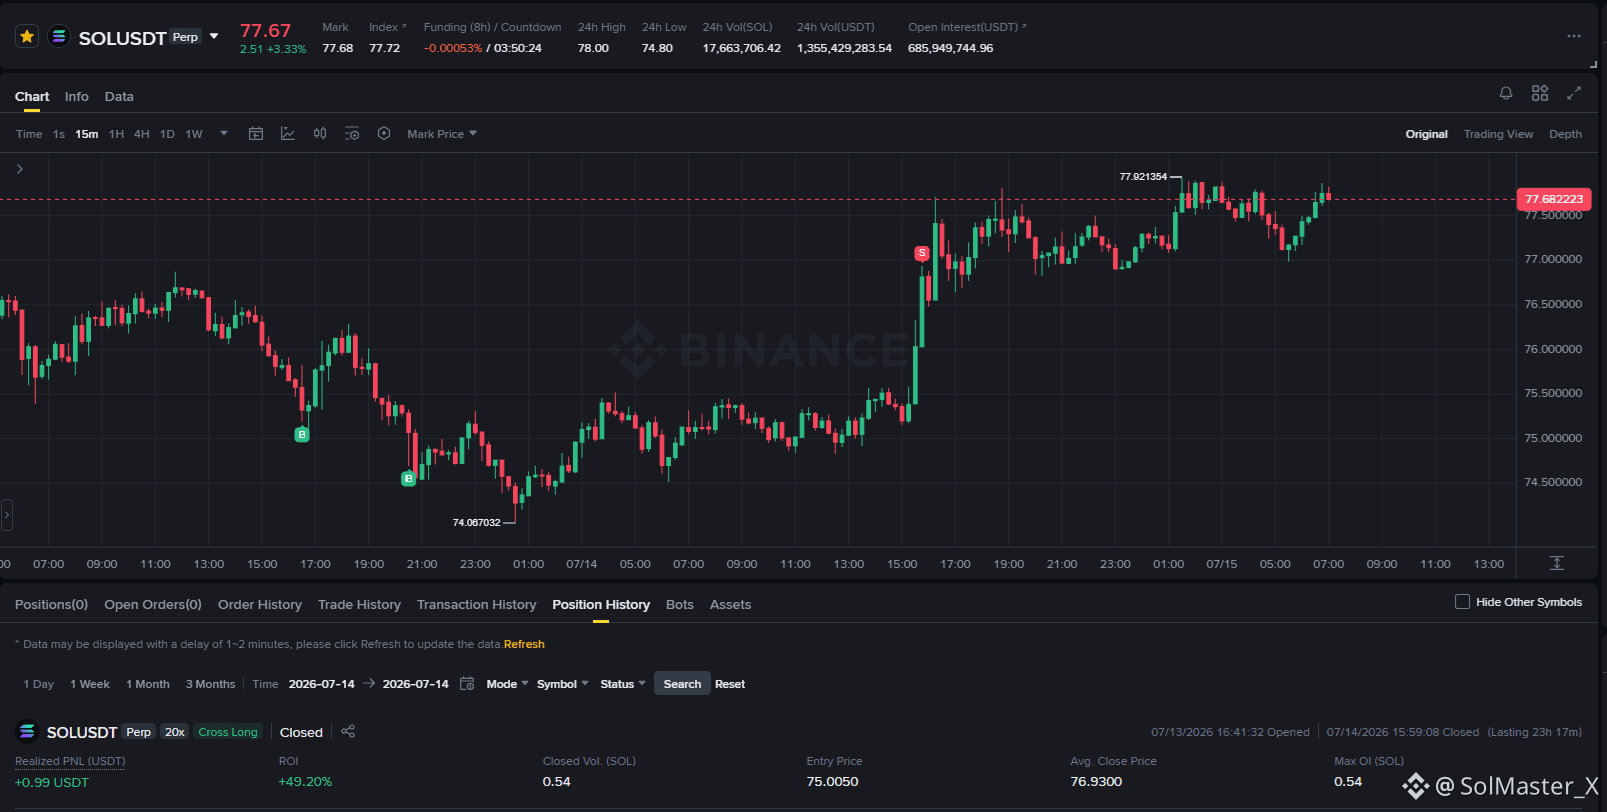Expand chart to fullscreen icon

click(x=1574, y=93)
